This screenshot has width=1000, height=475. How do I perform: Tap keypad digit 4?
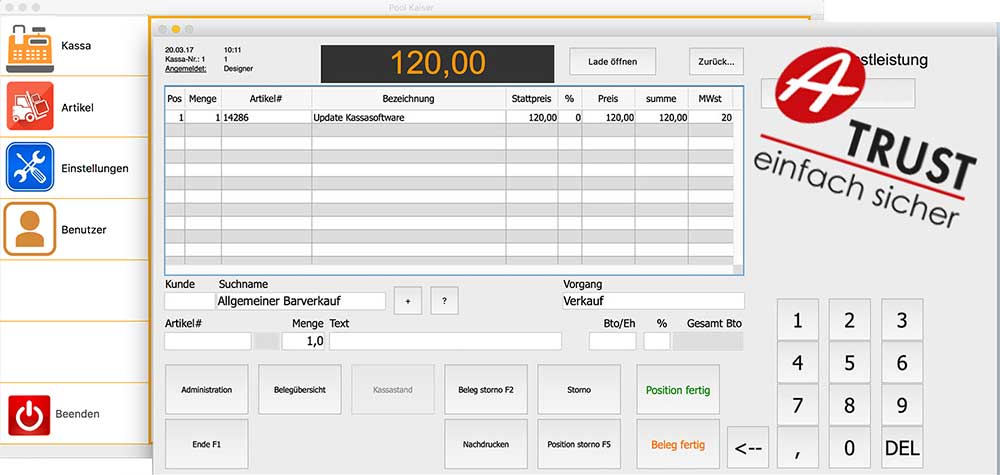click(x=798, y=363)
